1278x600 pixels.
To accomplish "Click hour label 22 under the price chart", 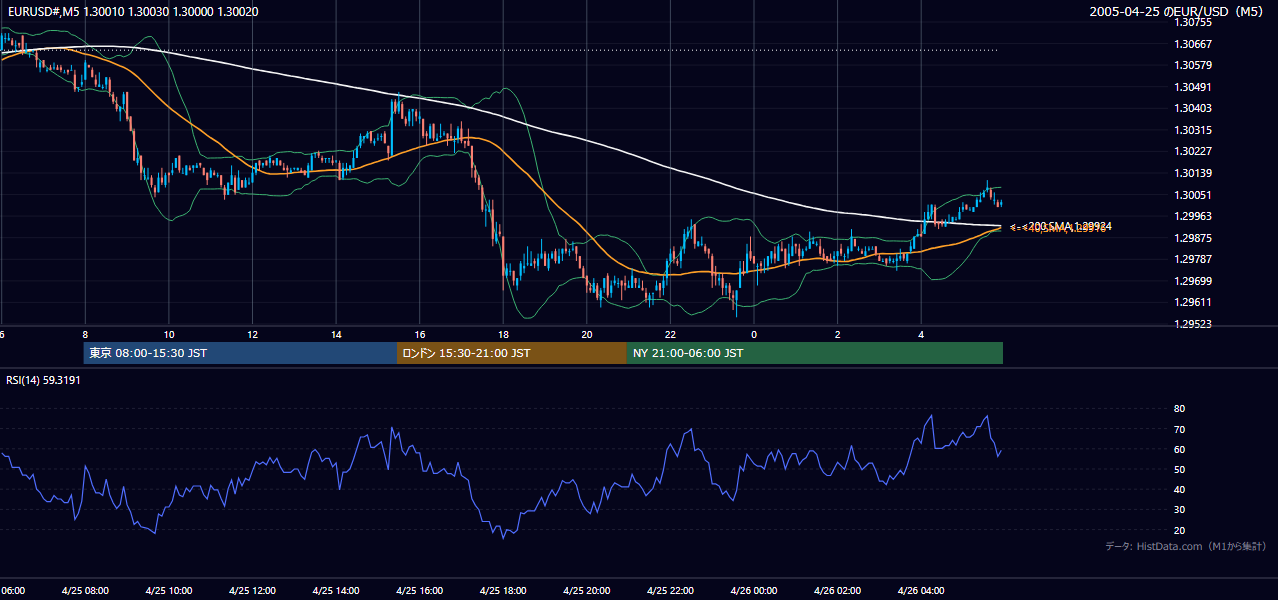I will (671, 334).
